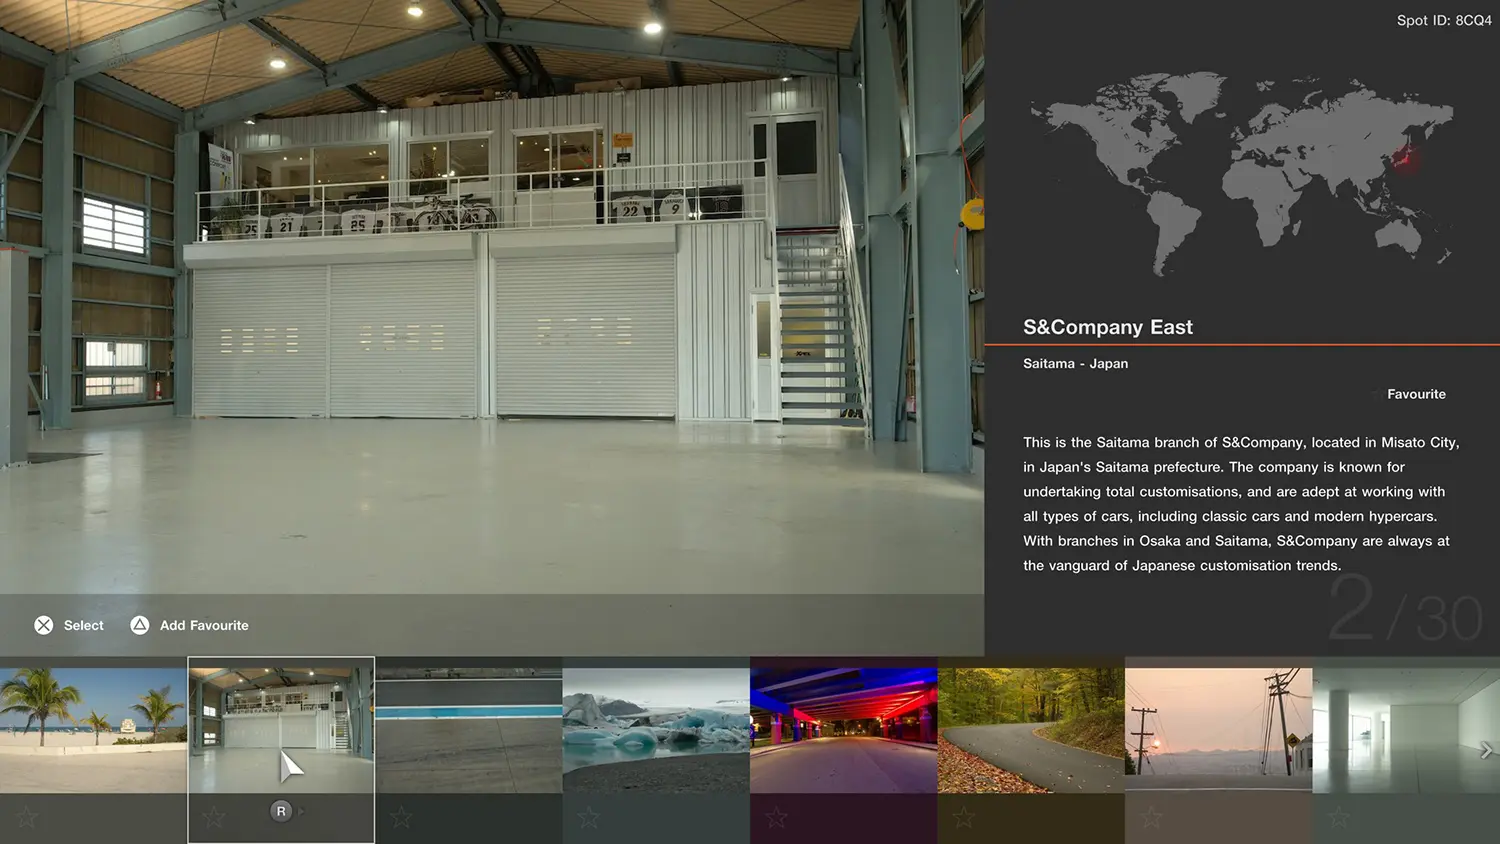Select the autumn forest road thumbnail
The image size is (1500, 844).
pyautogui.click(x=1031, y=731)
